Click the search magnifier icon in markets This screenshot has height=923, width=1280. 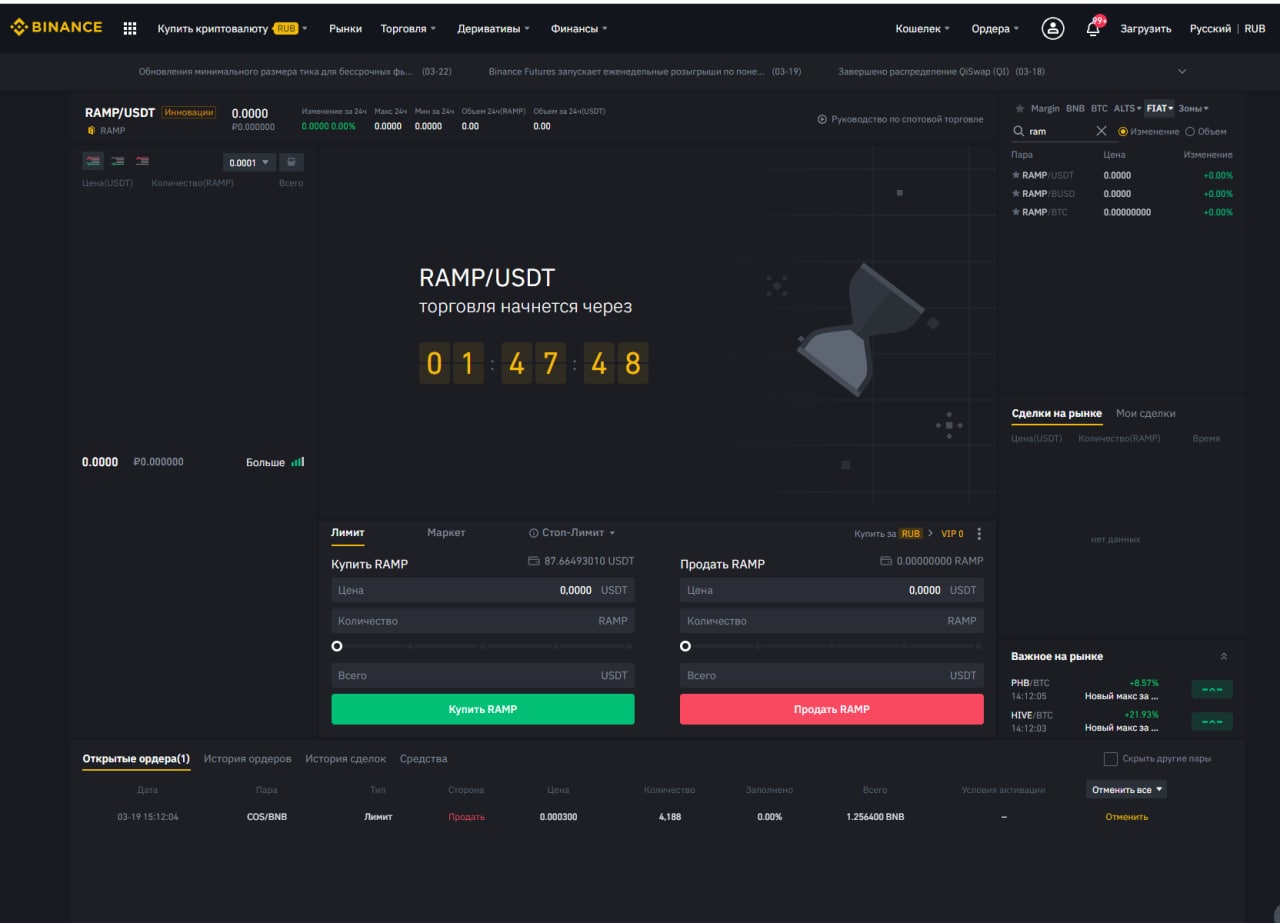[x=1019, y=131]
